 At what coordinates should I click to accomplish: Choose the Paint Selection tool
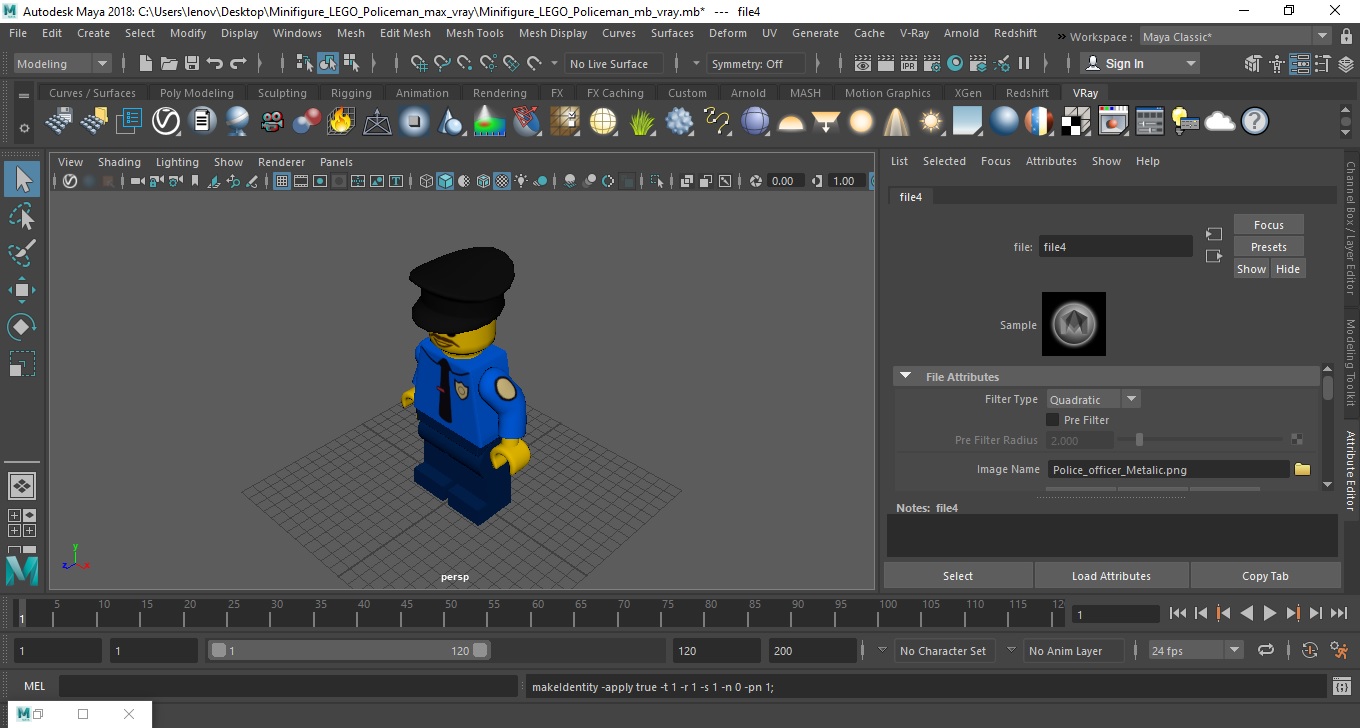tap(22, 253)
